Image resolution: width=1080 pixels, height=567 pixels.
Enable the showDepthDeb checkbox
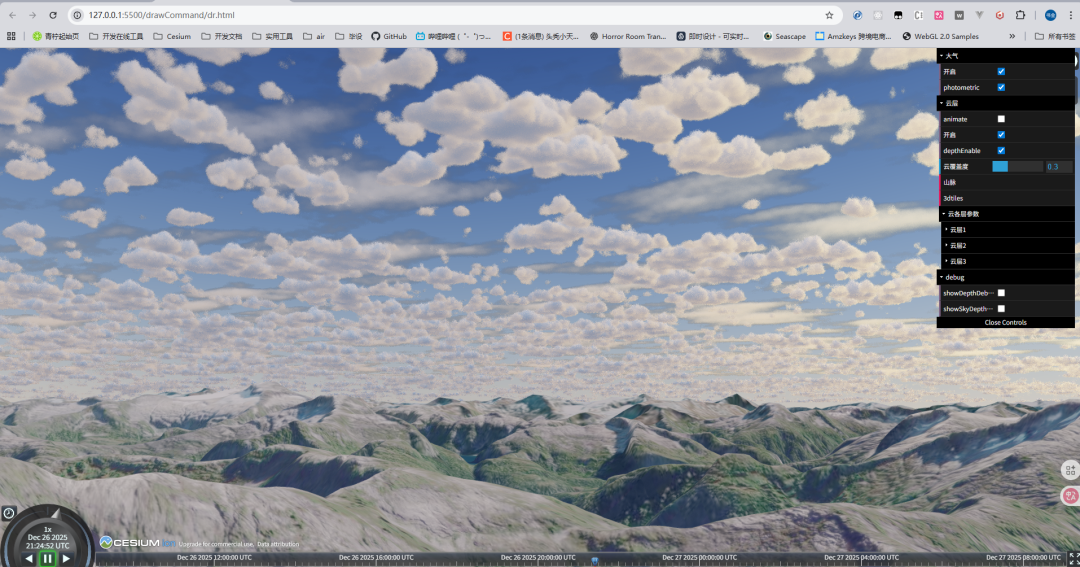pyautogui.click(x=1001, y=293)
